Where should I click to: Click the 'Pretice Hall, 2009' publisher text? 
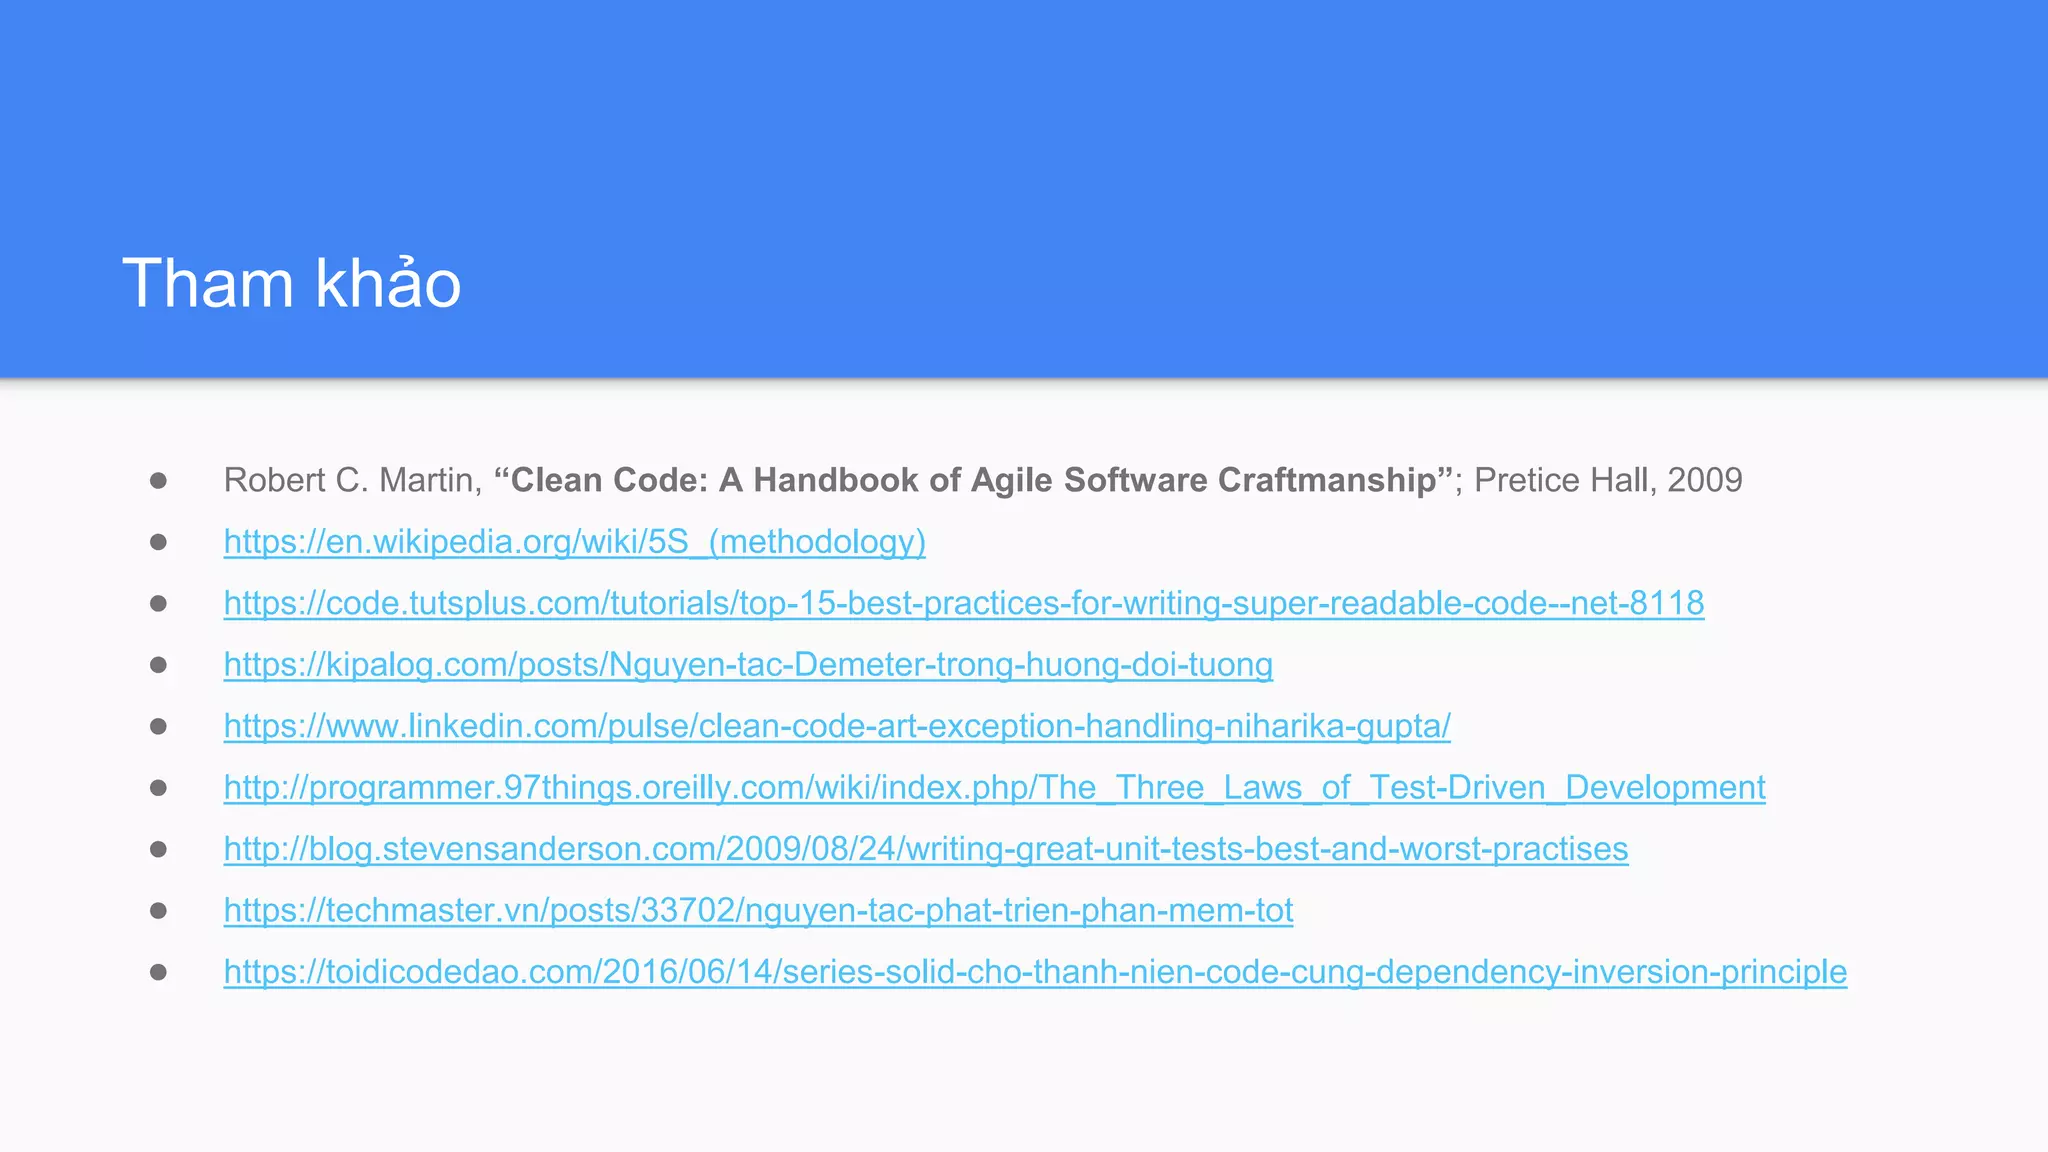[1608, 480]
